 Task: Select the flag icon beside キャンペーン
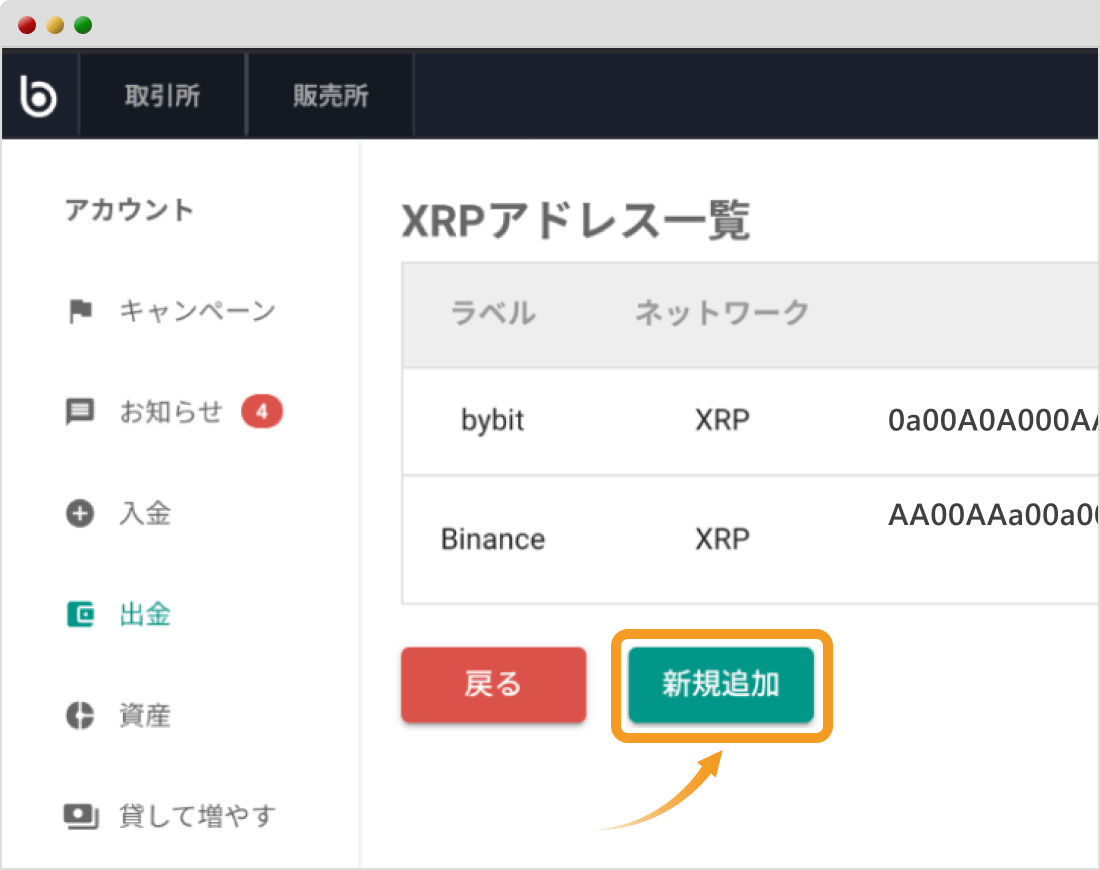click(81, 311)
